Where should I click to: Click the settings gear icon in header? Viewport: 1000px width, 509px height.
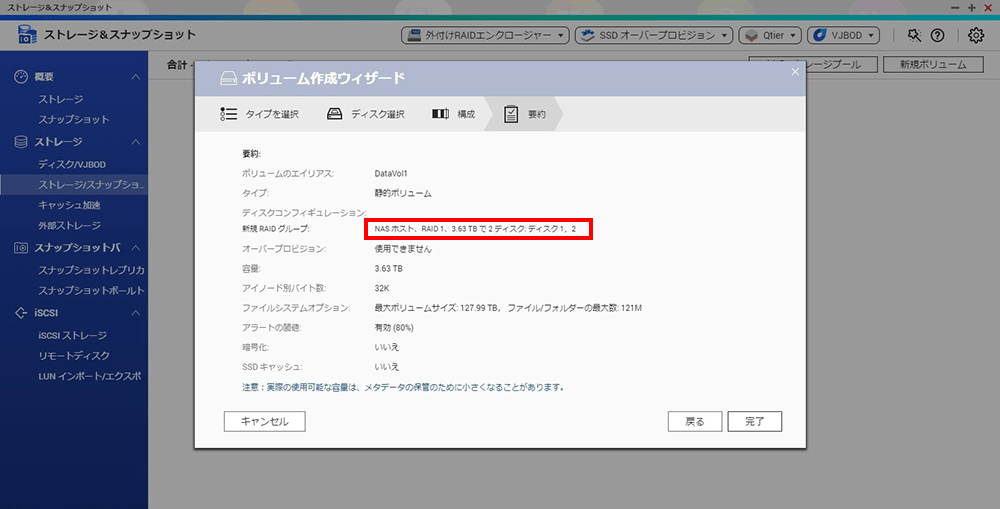coord(976,35)
